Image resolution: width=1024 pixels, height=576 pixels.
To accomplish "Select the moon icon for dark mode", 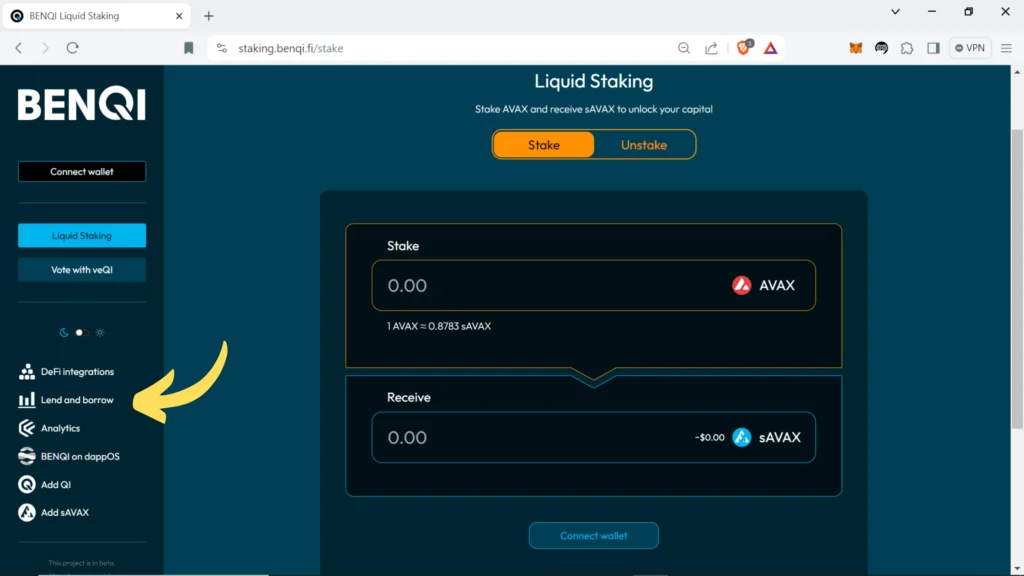I will click(x=64, y=332).
